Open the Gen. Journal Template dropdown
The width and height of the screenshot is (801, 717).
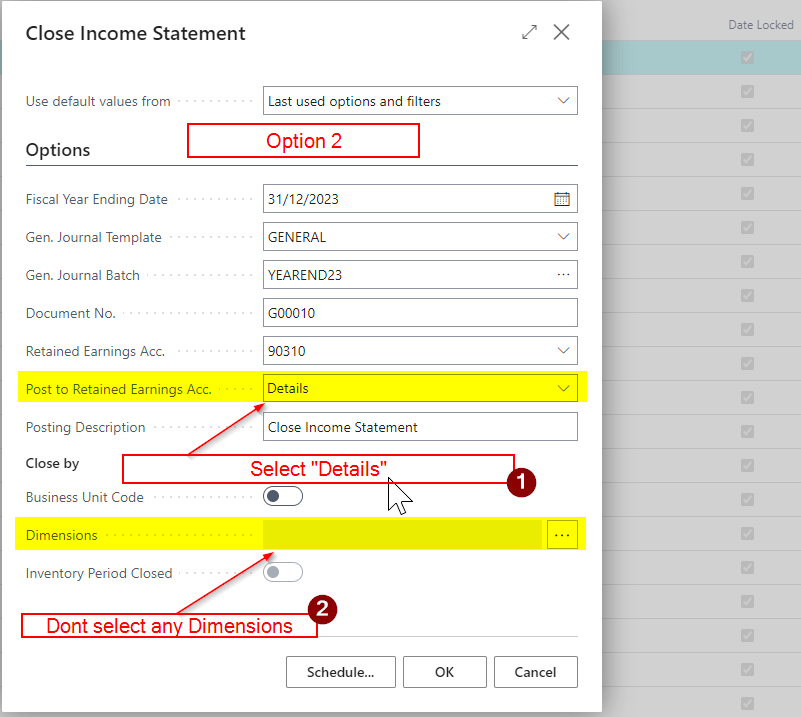point(562,237)
